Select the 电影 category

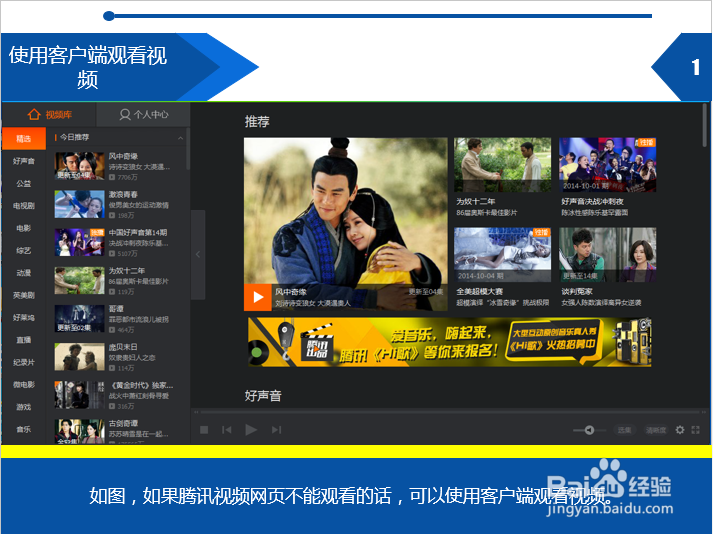(x=24, y=228)
